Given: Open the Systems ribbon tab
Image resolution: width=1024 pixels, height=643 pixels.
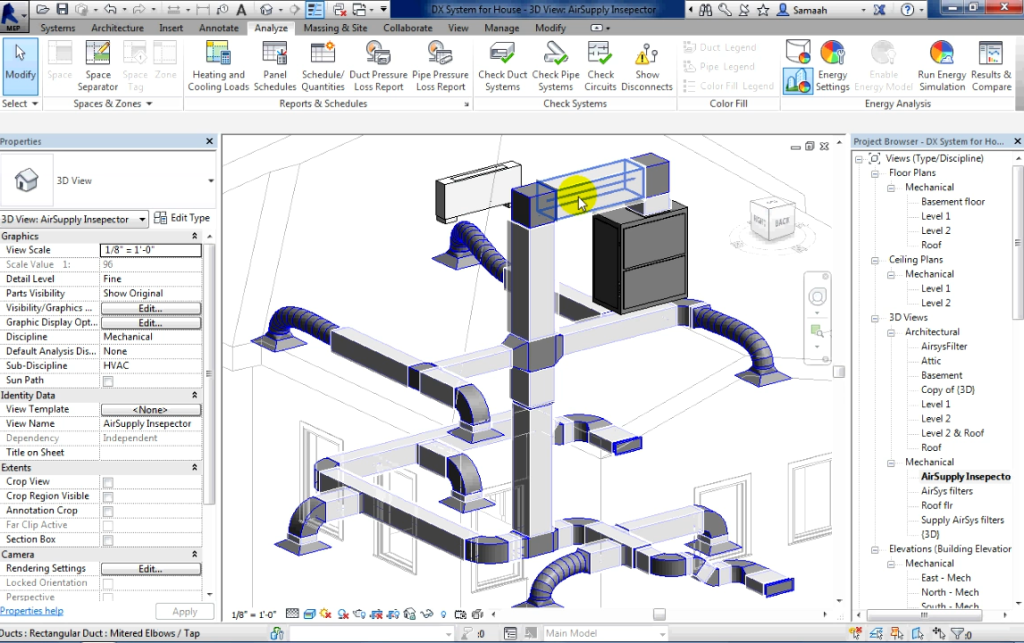Looking at the screenshot, I should tap(57, 28).
